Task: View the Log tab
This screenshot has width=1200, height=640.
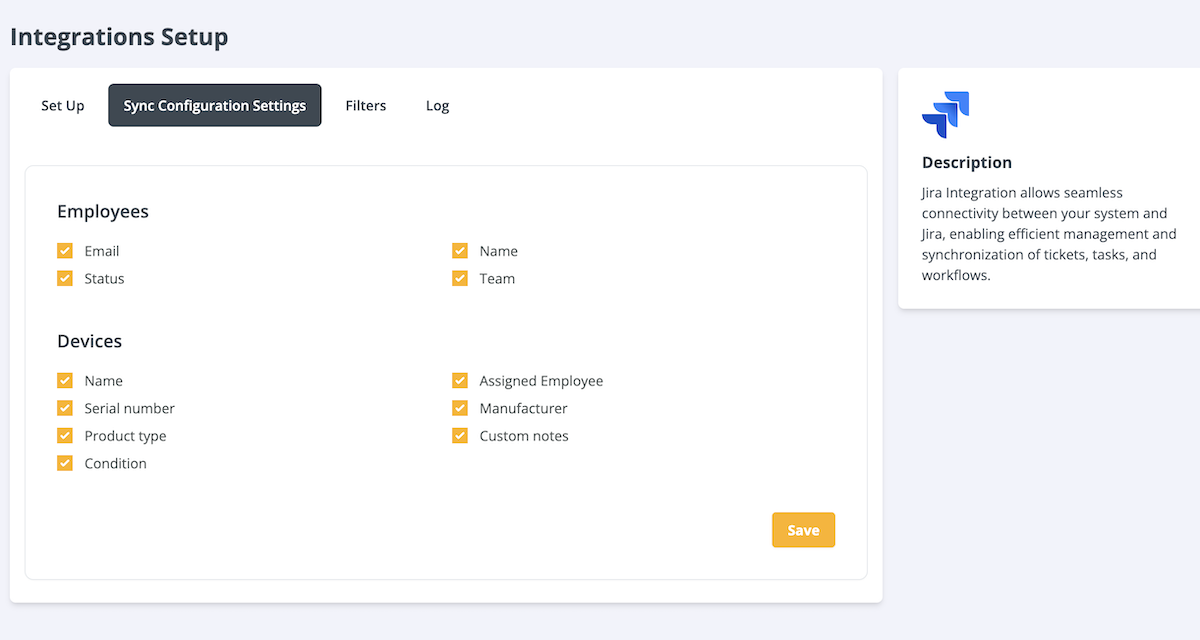Action: [437, 105]
